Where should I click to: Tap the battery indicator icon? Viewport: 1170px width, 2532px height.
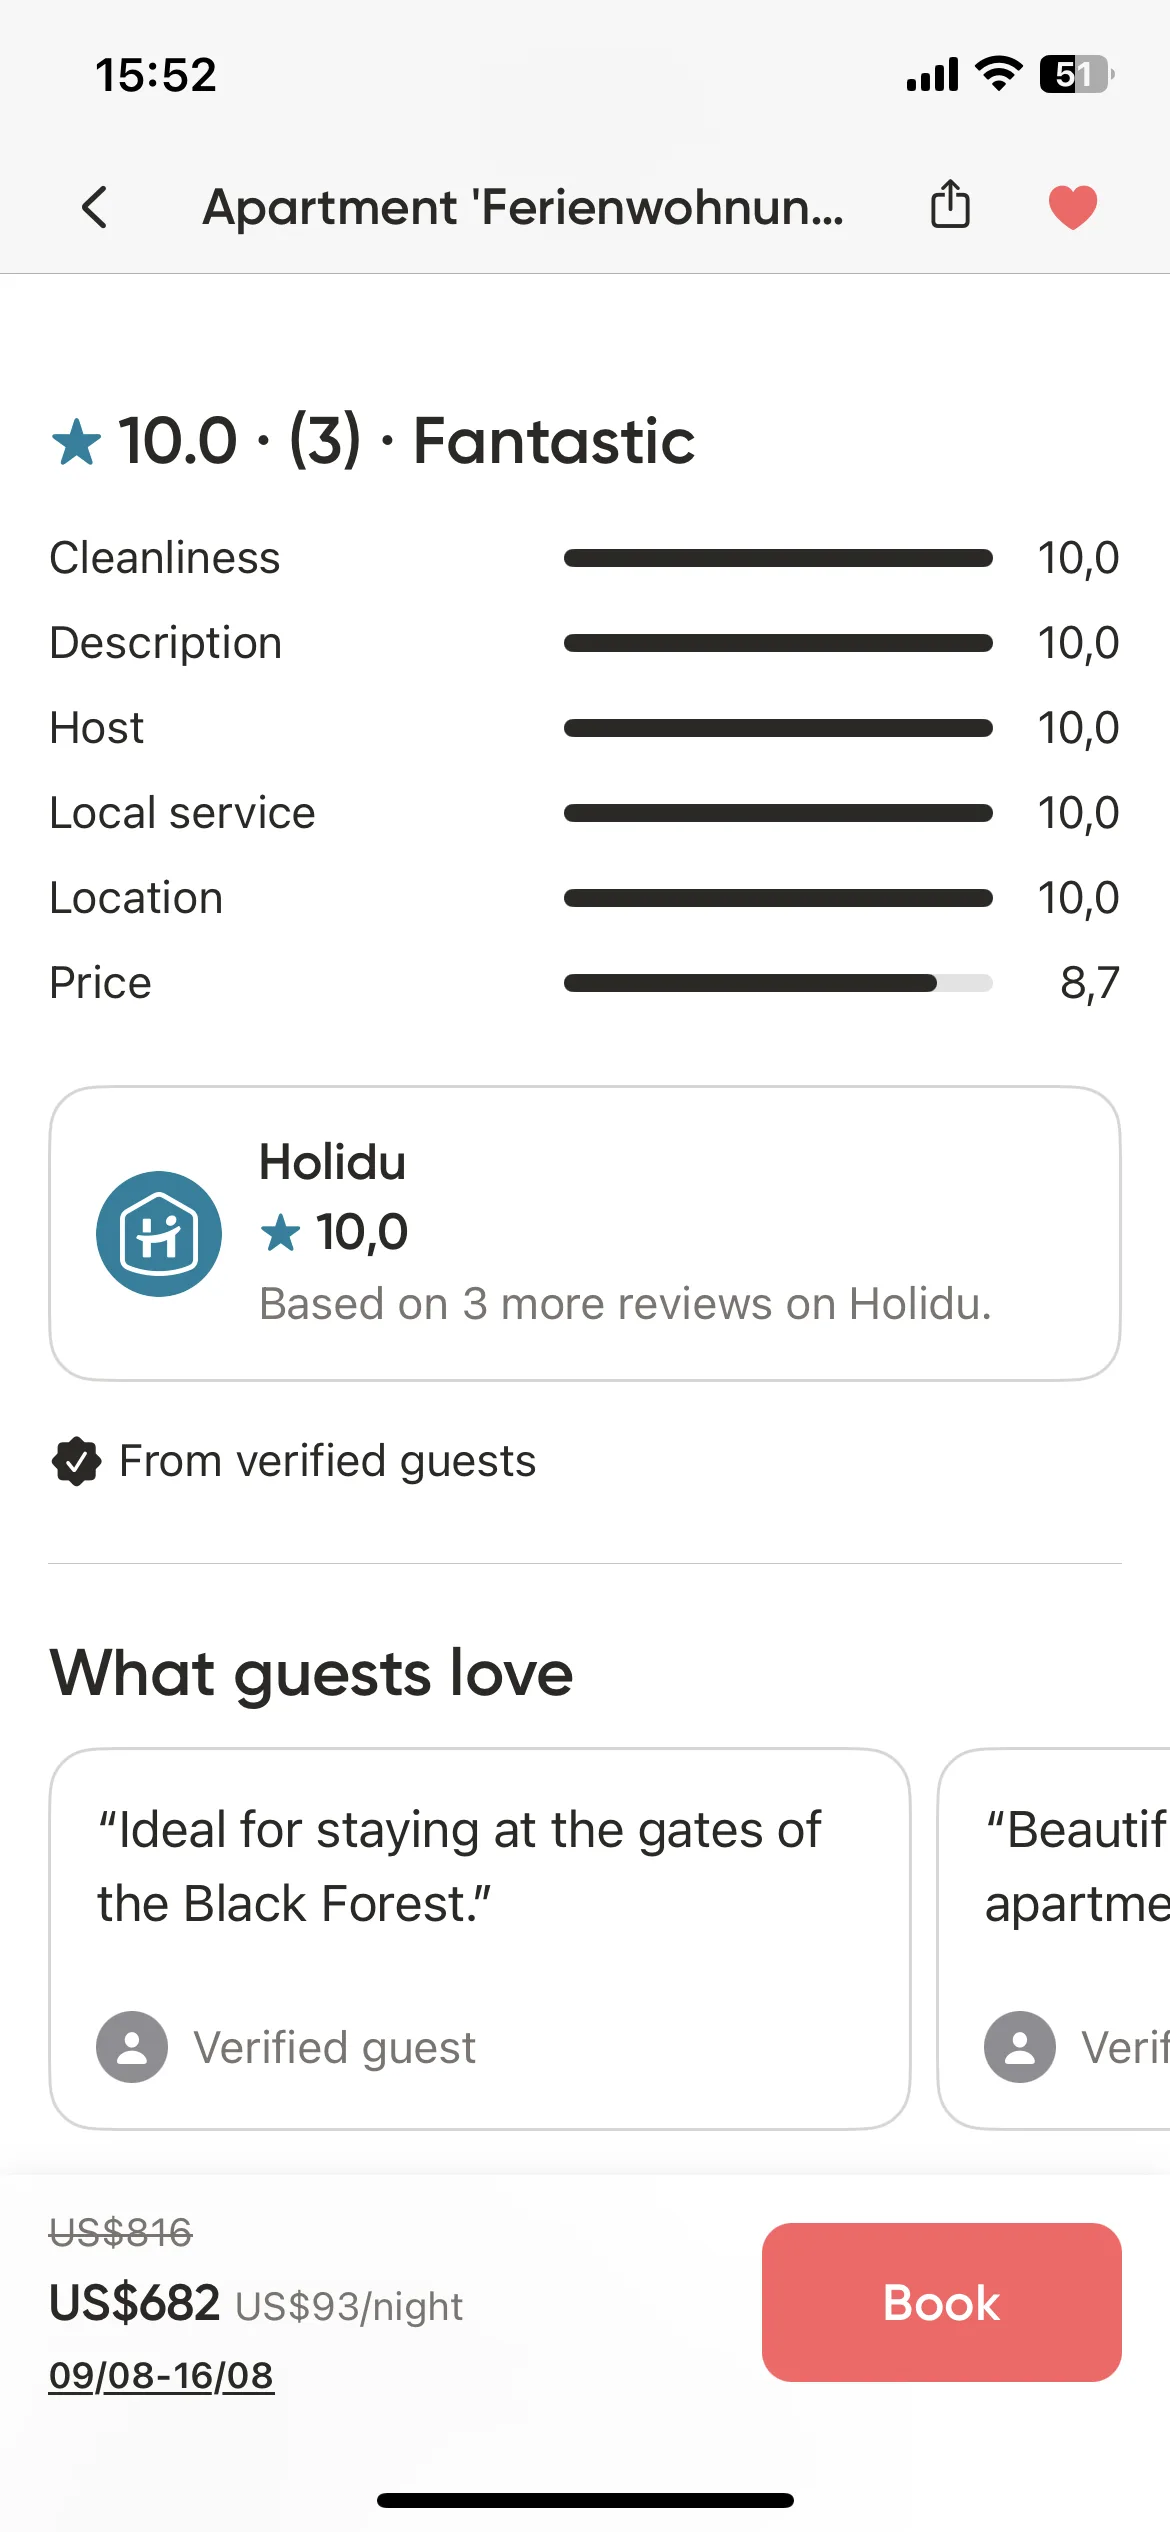click(1077, 74)
